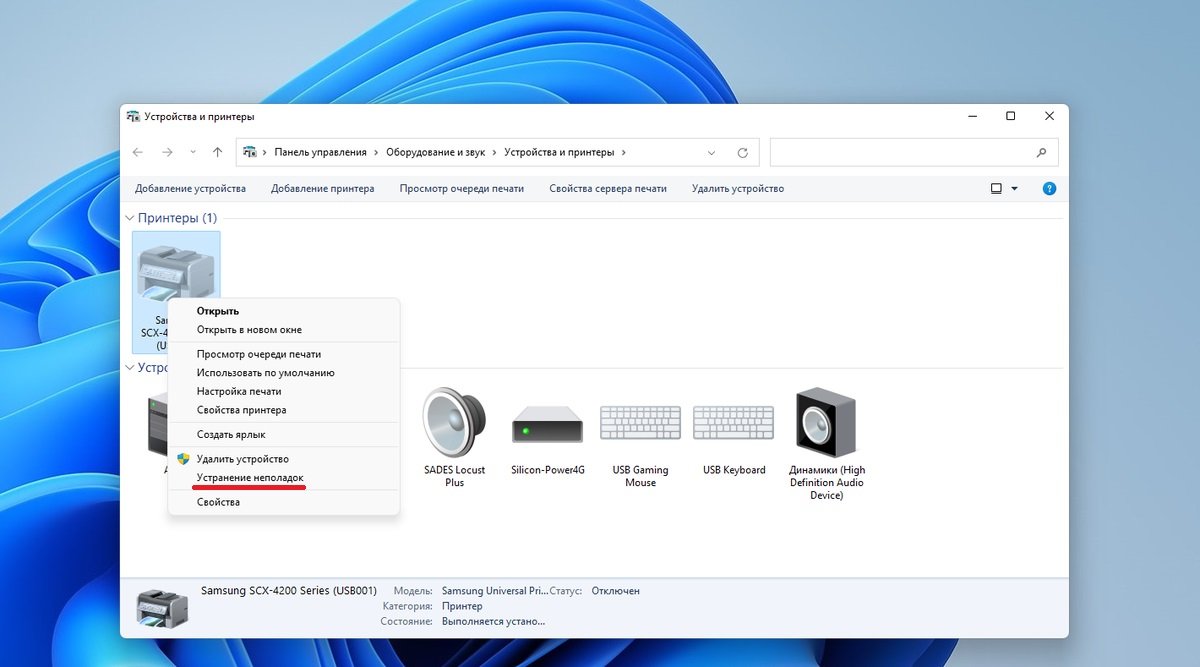The height and width of the screenshot is (667, 1200).
Task: Select the Динамики (High Definition Audio Device) icon
Action: point(826,444)
